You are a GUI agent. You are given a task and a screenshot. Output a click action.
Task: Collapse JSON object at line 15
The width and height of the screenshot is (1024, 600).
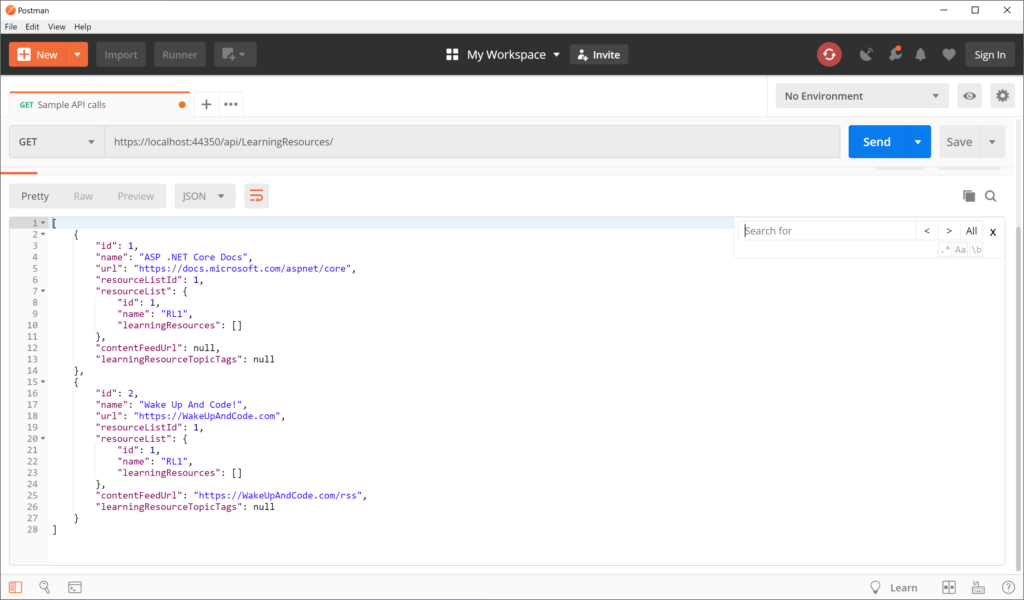[x=43, y=382]
